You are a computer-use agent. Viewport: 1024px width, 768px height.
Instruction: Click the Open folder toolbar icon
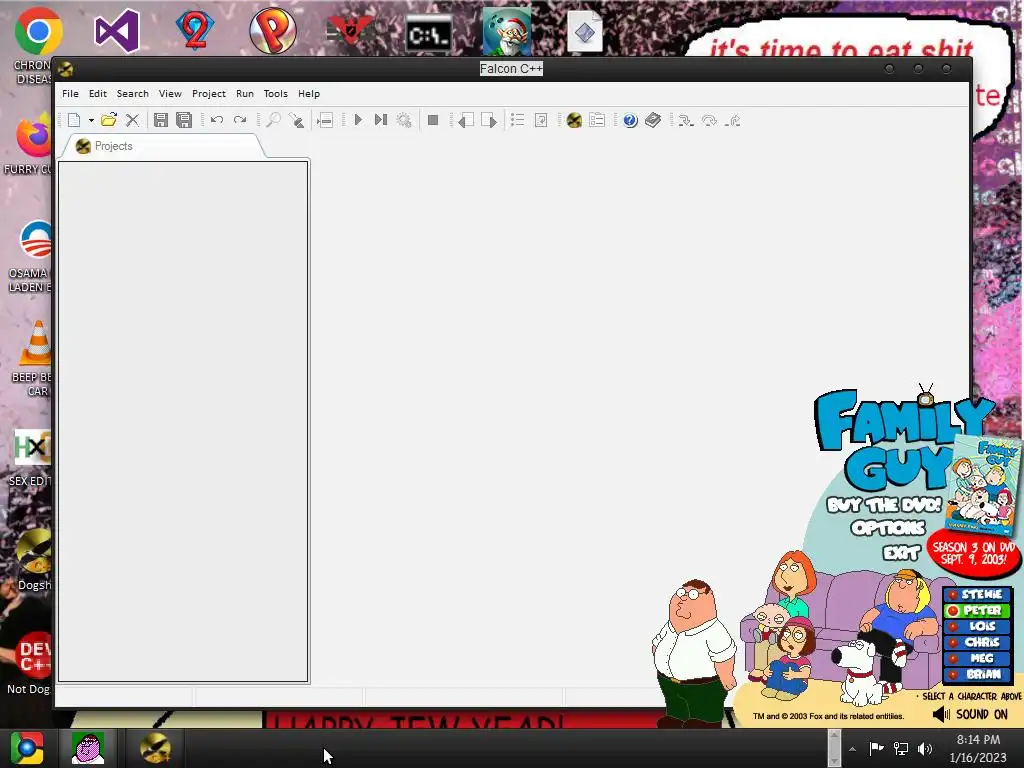109,120
